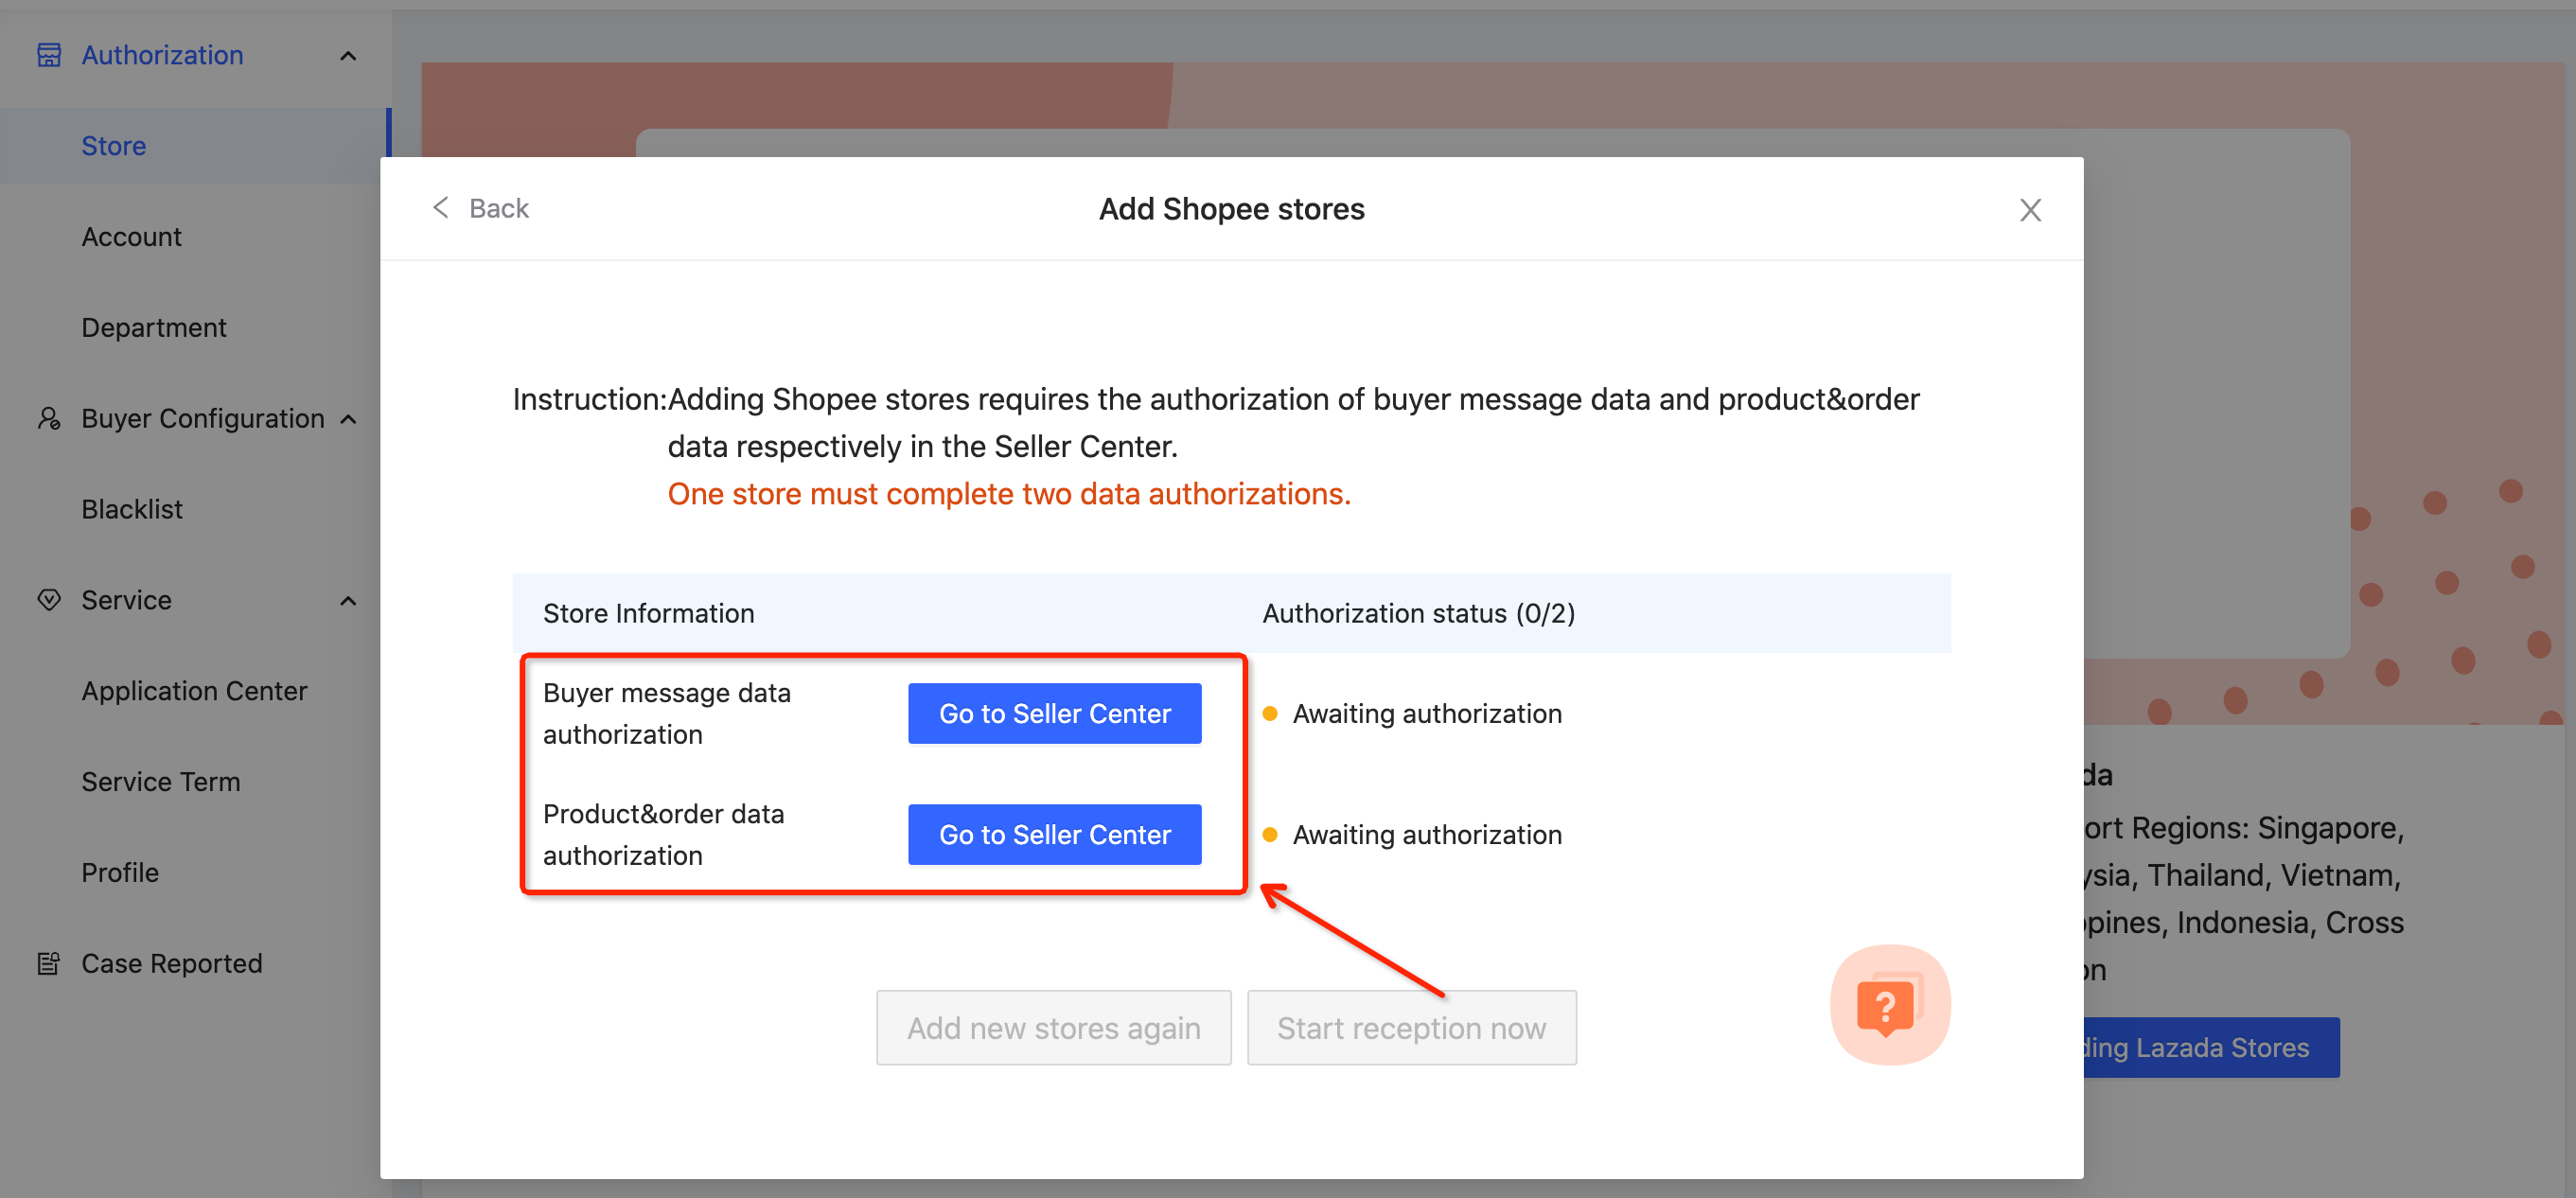Click the Buyer Configuration person icon
The image size is (2576, 1198).
[49, 419]
